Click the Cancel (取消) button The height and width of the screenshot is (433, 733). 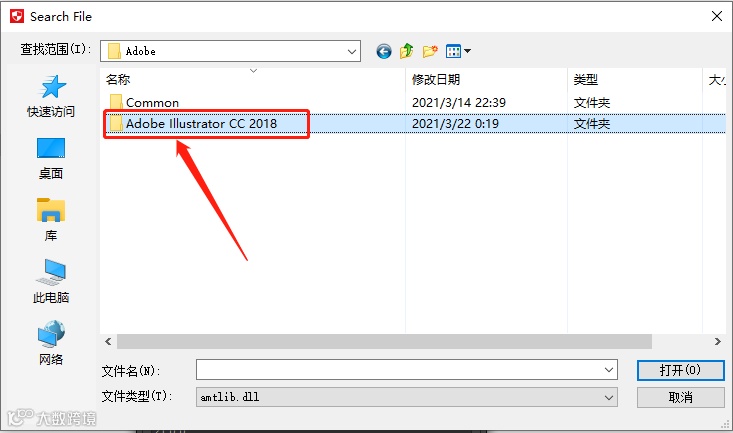[681, 397]
